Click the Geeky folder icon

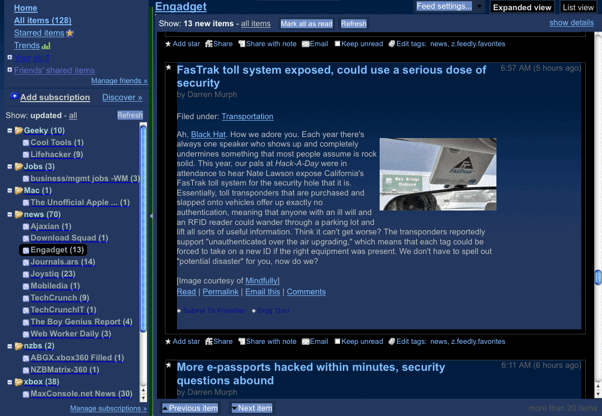pos(19,130)
